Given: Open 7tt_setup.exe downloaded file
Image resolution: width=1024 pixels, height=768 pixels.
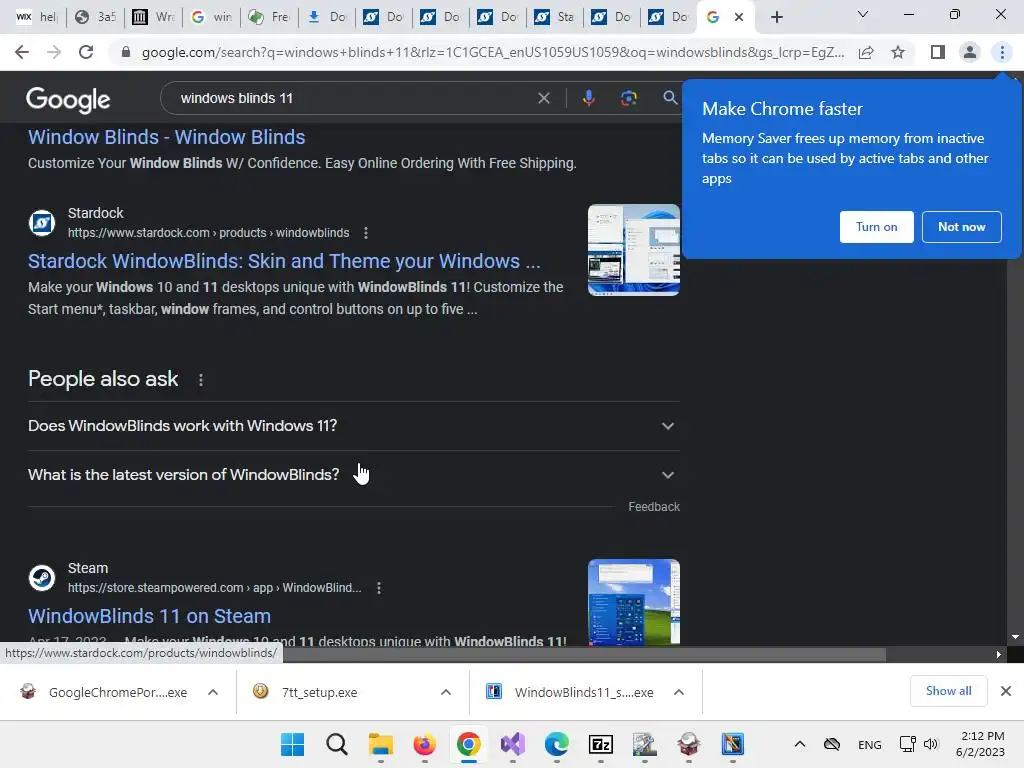Looking at the screenshot, I should [x=306, y=692].
